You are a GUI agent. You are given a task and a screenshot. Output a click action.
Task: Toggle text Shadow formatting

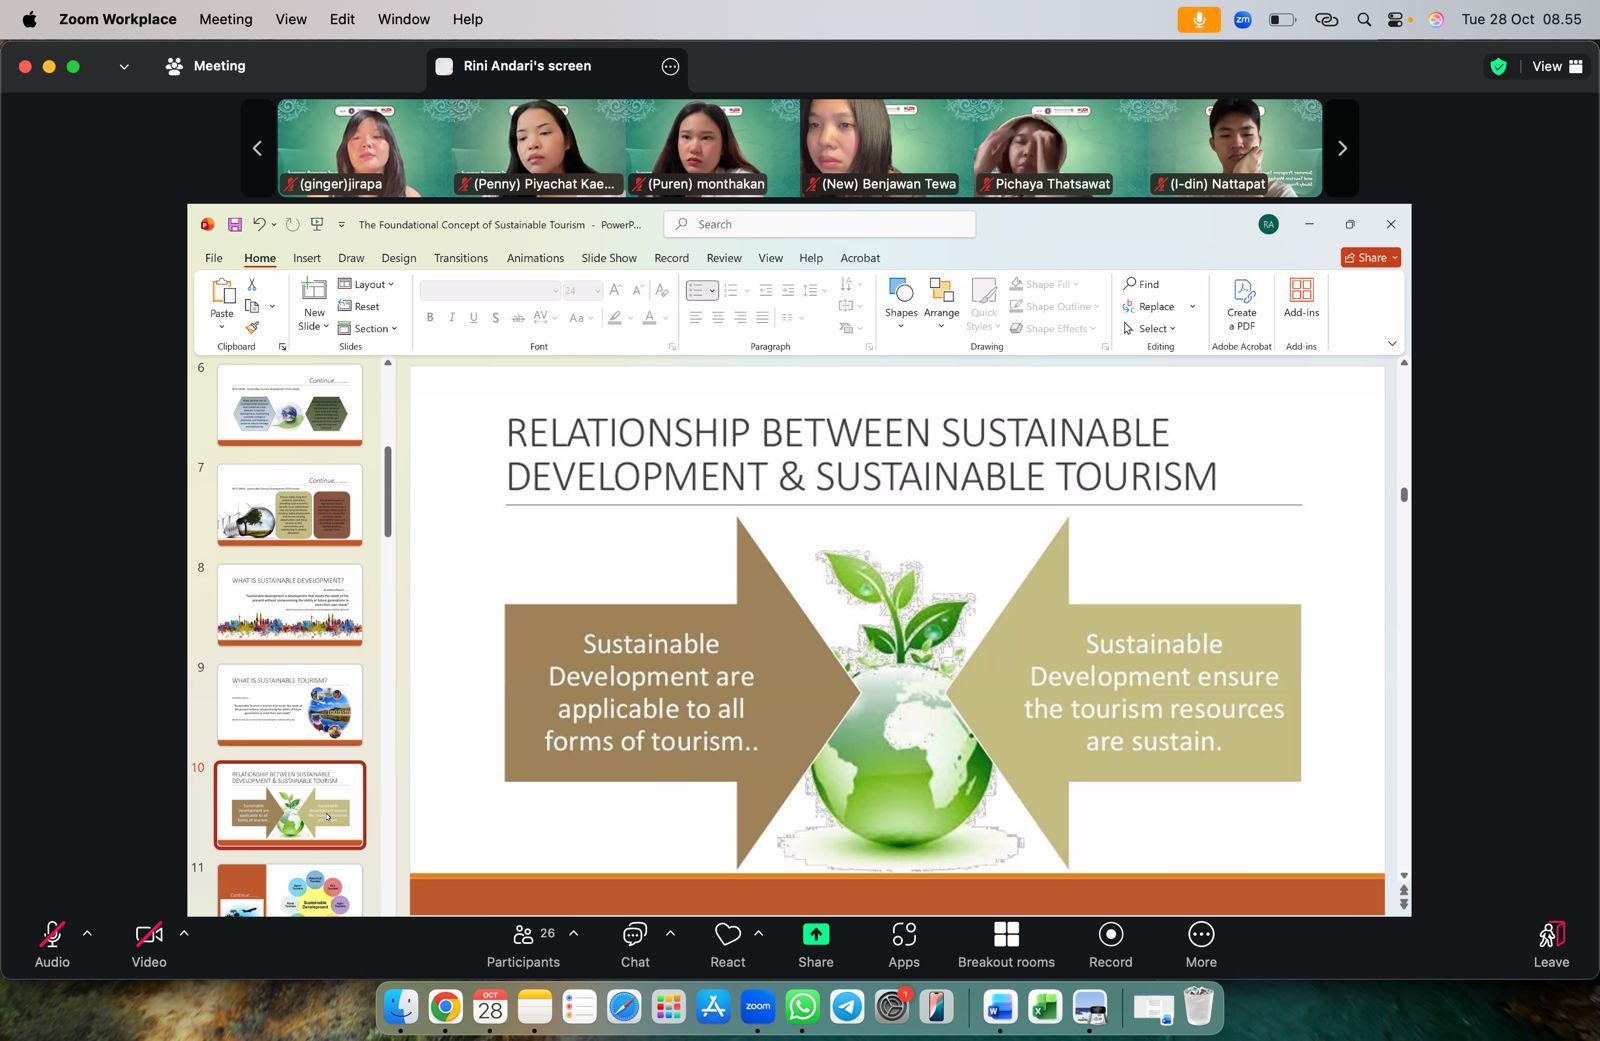coord(495,318)
